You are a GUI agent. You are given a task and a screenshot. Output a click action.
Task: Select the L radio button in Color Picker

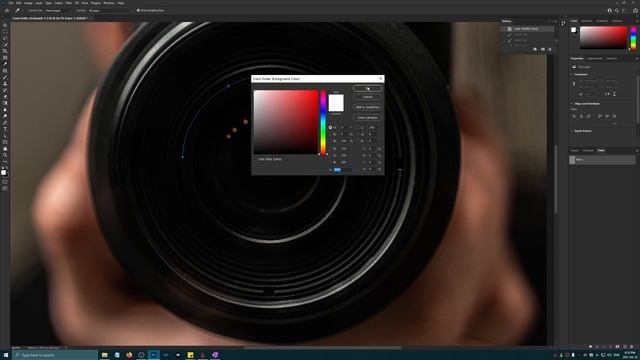[358, 128]
